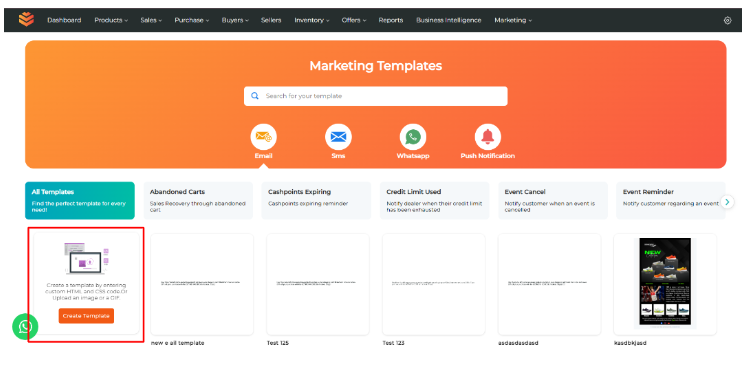
Task: Open the Reports link in navbar
Action: tap(391, 20)
